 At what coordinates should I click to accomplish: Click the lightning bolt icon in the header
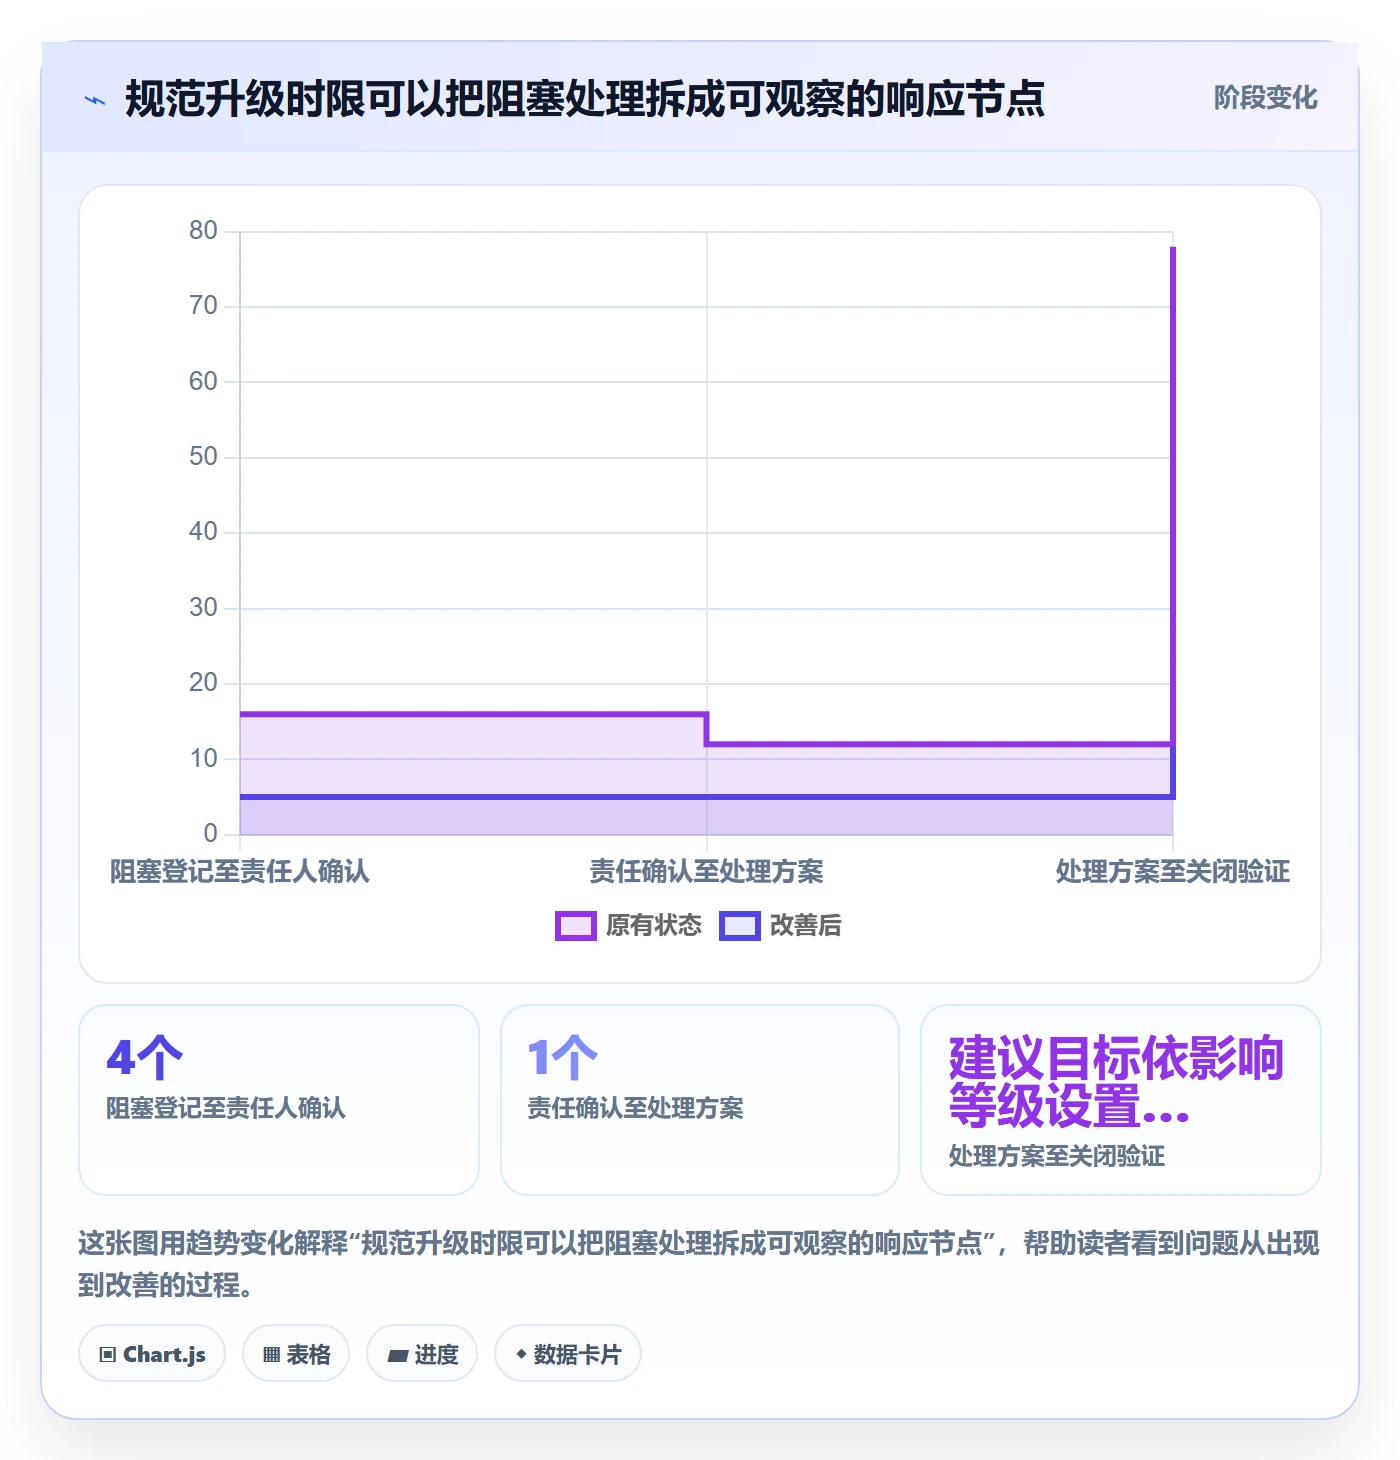[95, 100]
